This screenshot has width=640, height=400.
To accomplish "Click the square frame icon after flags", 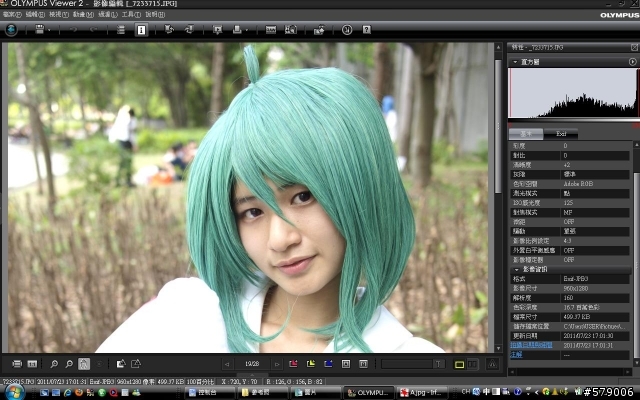I will pos(346,364).
